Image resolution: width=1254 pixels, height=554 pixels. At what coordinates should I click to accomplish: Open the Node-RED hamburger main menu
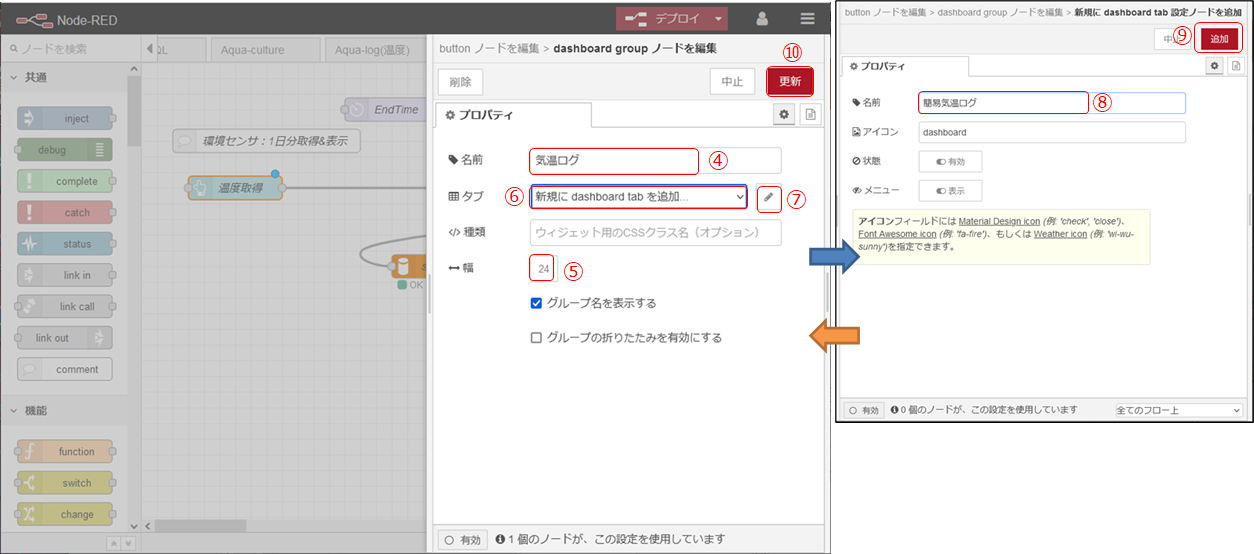point(807,18)
